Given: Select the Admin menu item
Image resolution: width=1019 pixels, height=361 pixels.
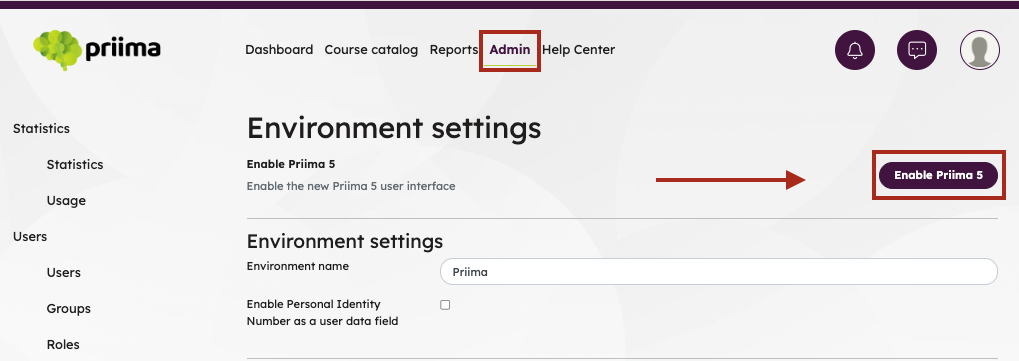Looking at the screenshot, I should pyautogui.click(x=510, y=49).
